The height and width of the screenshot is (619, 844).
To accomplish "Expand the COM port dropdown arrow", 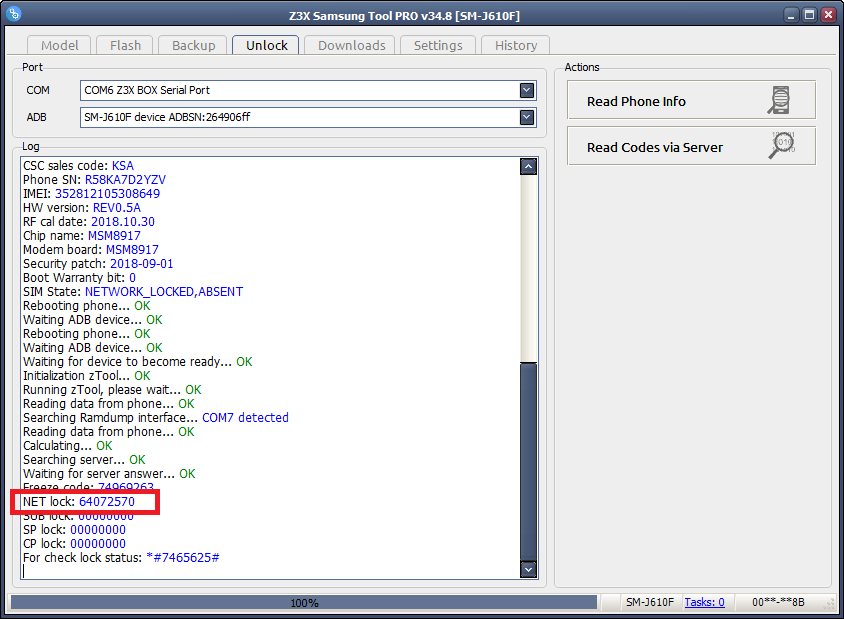I will point(527,90).
